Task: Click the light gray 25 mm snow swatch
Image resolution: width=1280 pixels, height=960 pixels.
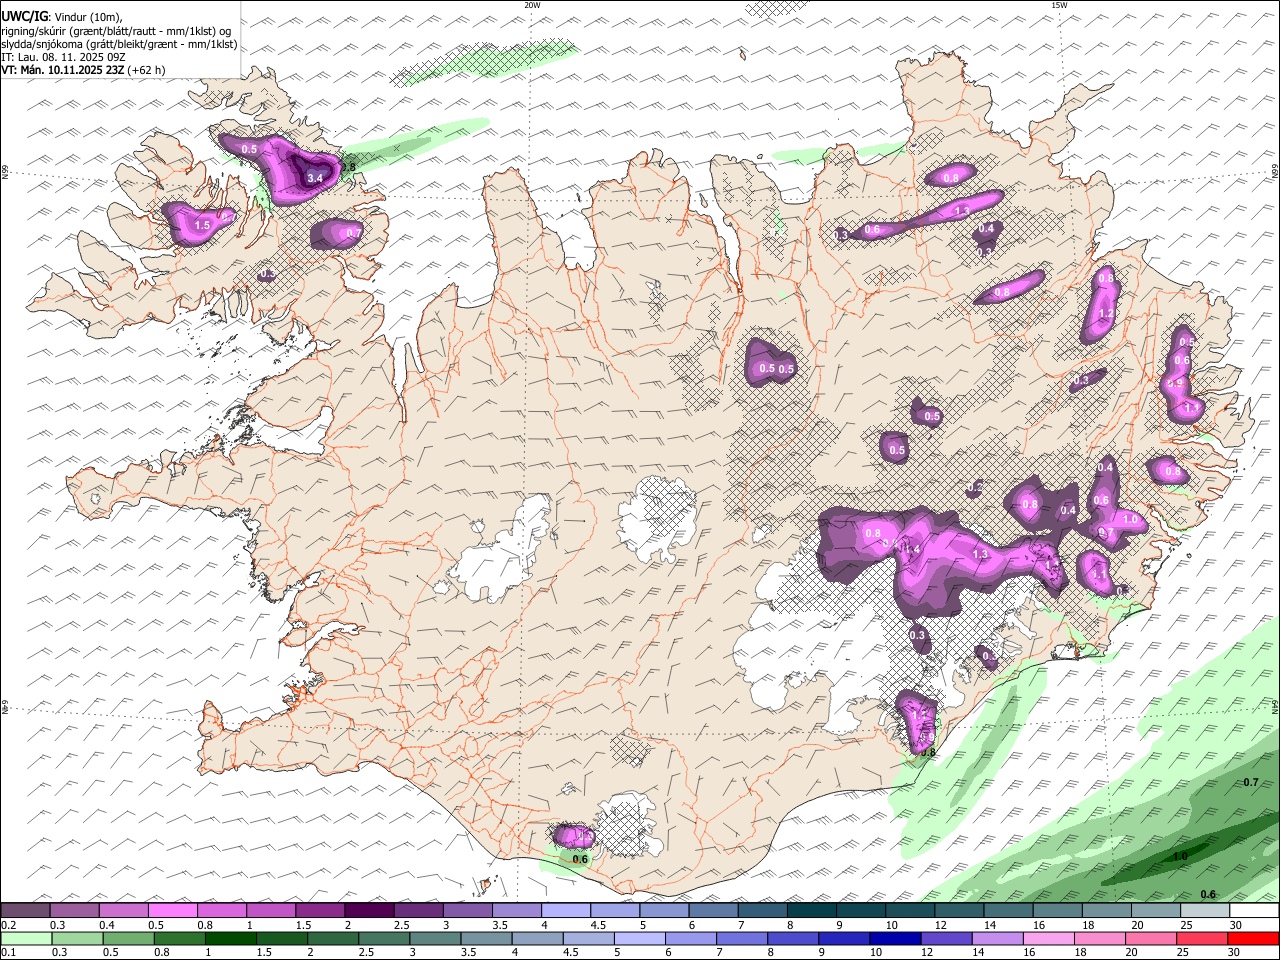Action: click(x=1203, y=911)
